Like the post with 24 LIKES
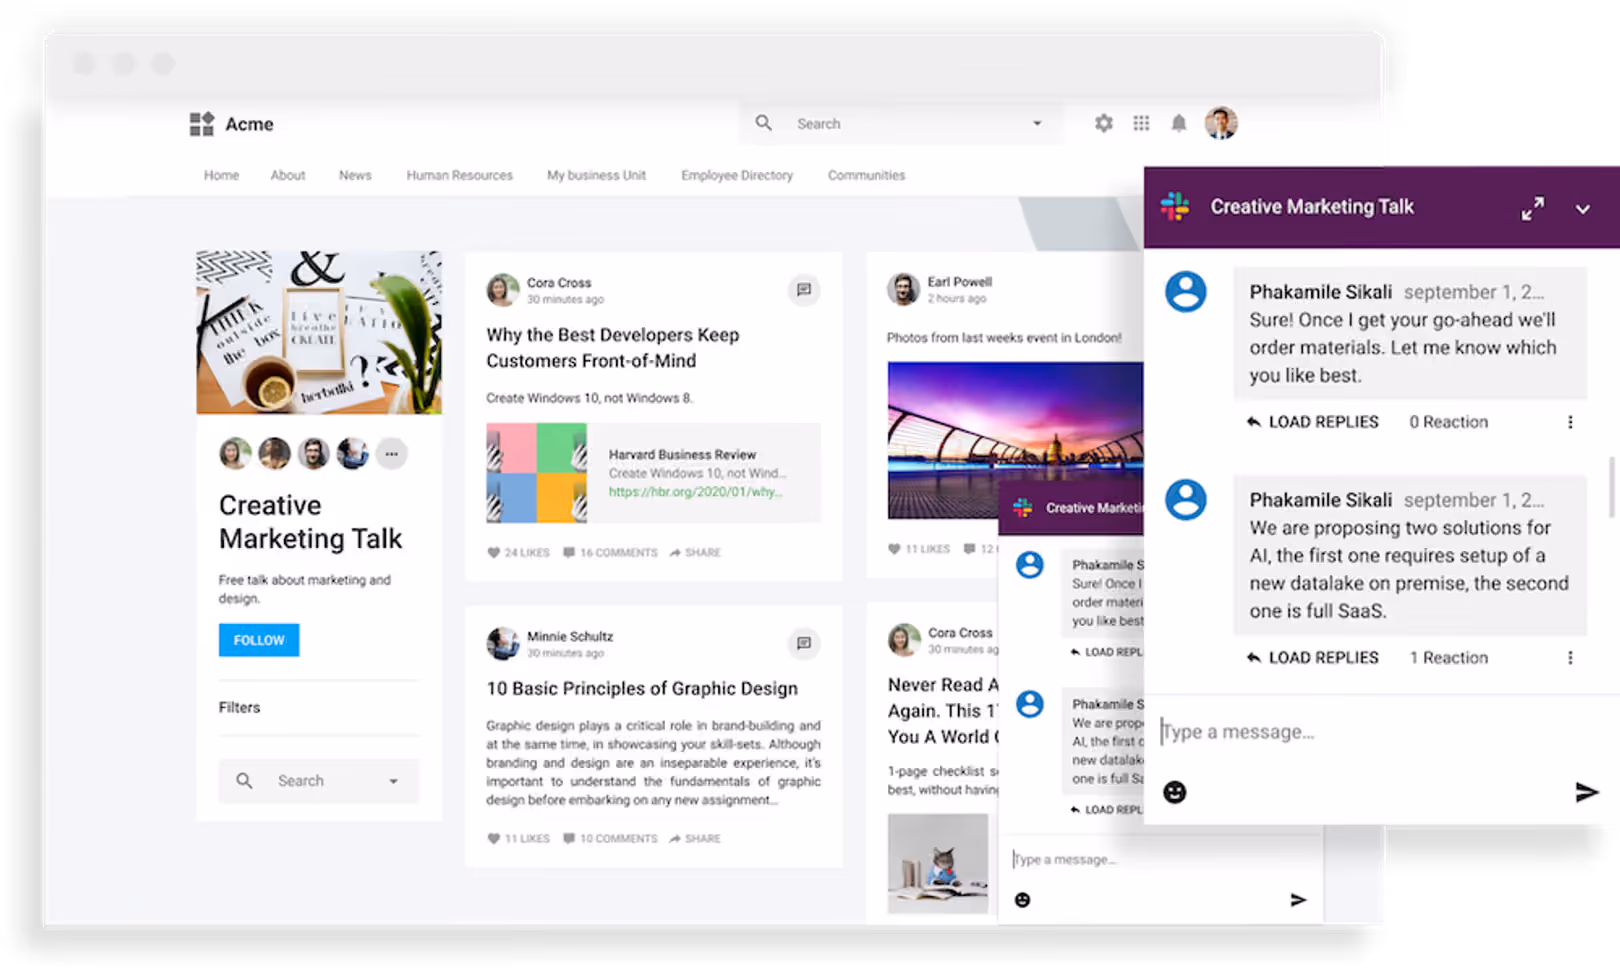The width and height of the screenshot is (1620, 970). (518, 552)
